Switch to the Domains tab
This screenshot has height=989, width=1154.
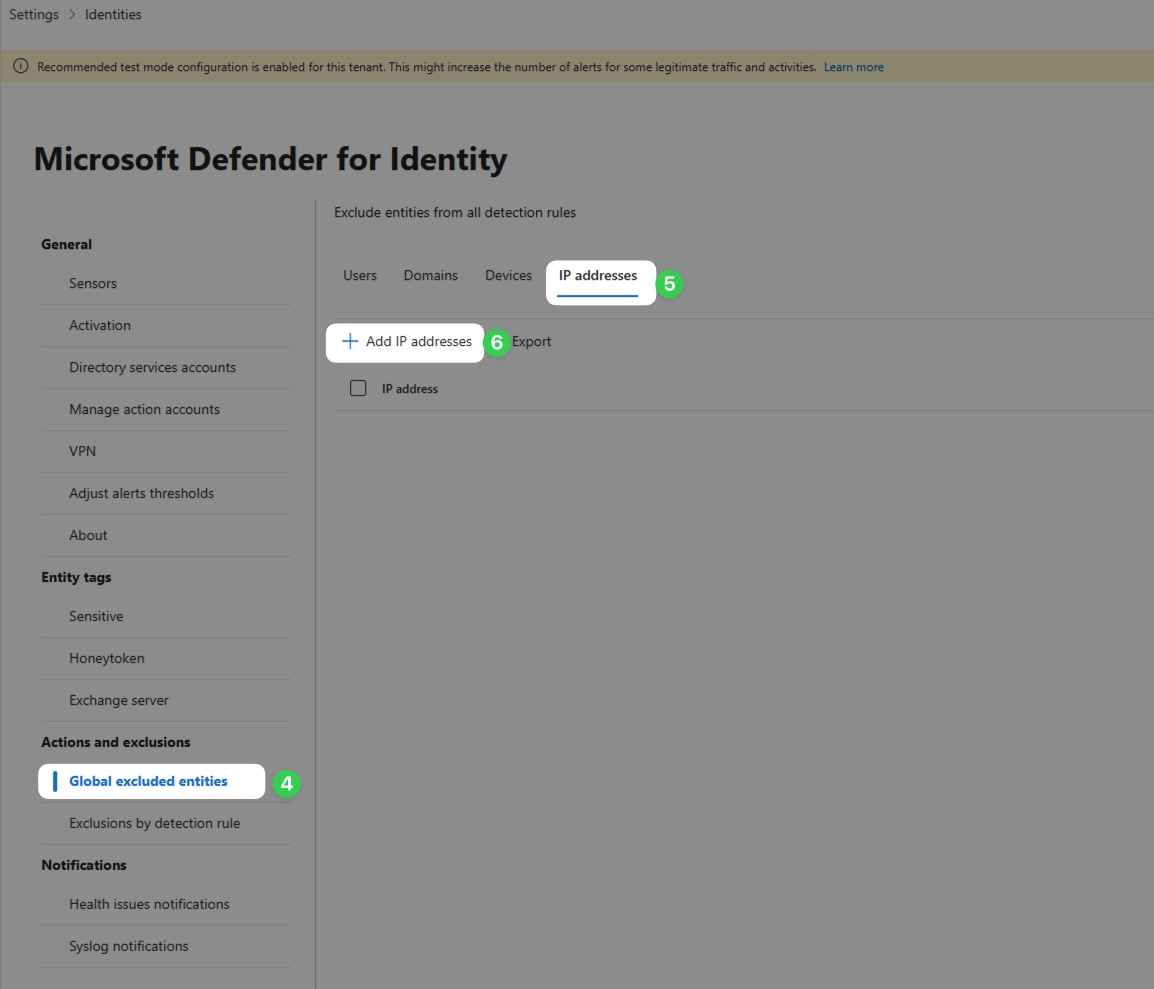click(431, 275)
